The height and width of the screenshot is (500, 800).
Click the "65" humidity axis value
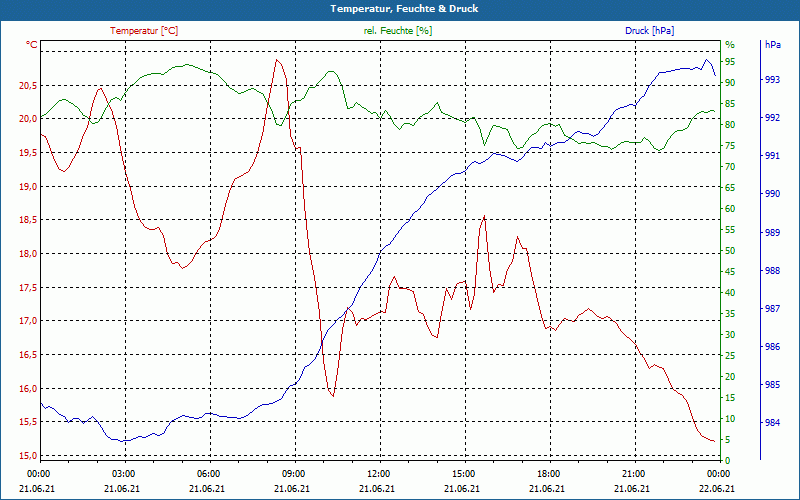(730, 188)
